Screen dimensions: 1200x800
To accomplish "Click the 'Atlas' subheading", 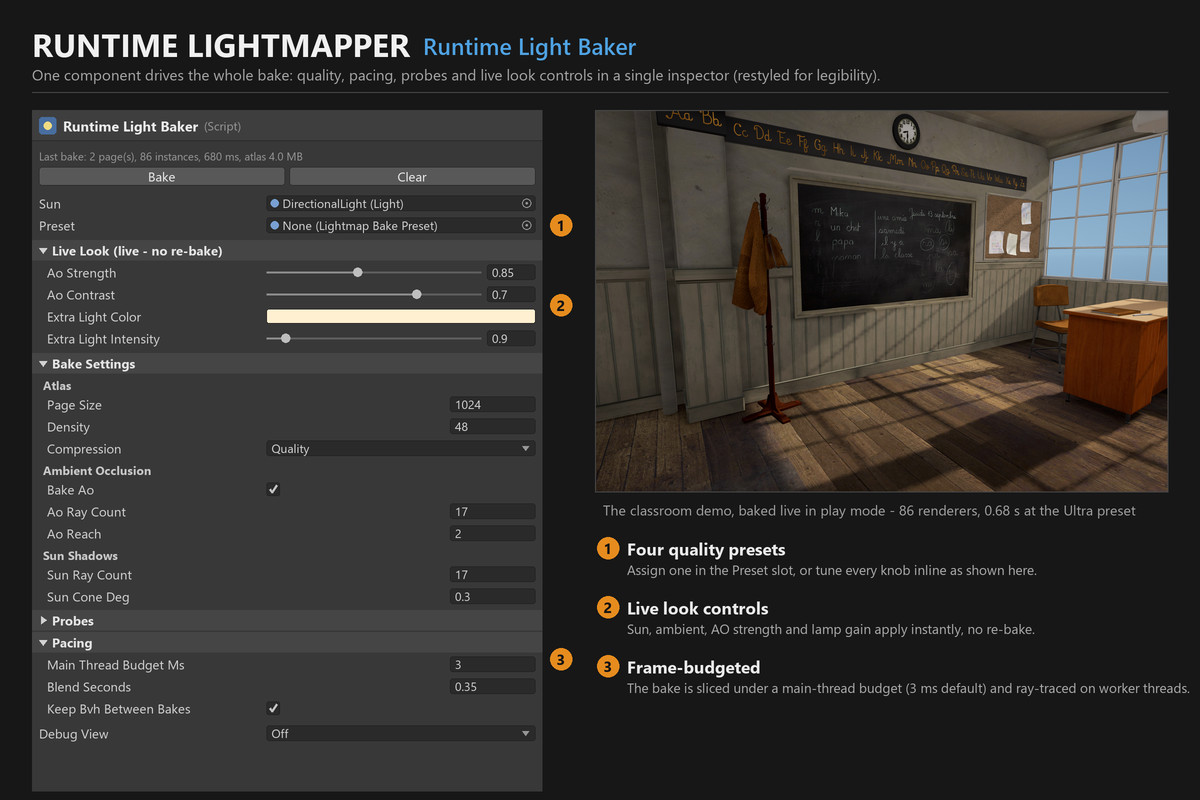I will 57,385.
